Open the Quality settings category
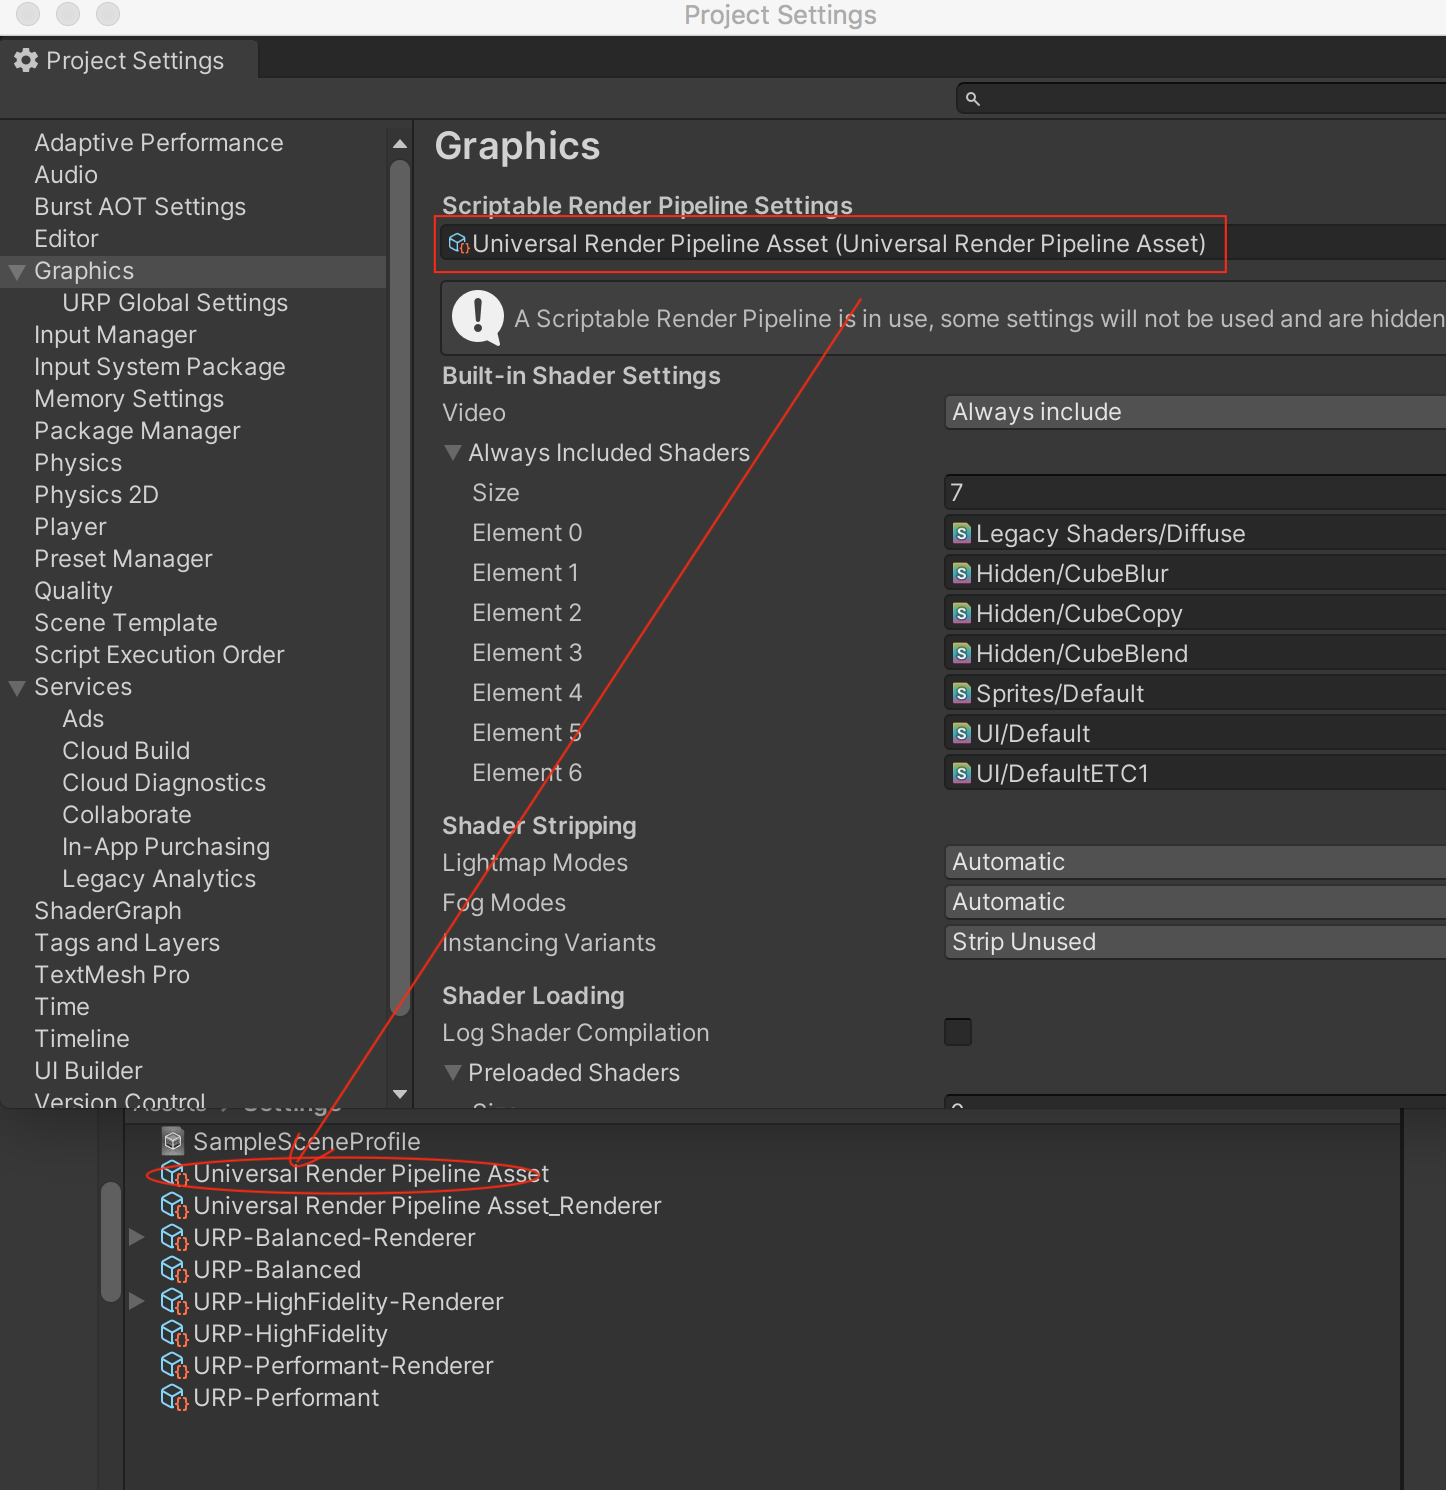The image size is (1446, 1490). 73,591
